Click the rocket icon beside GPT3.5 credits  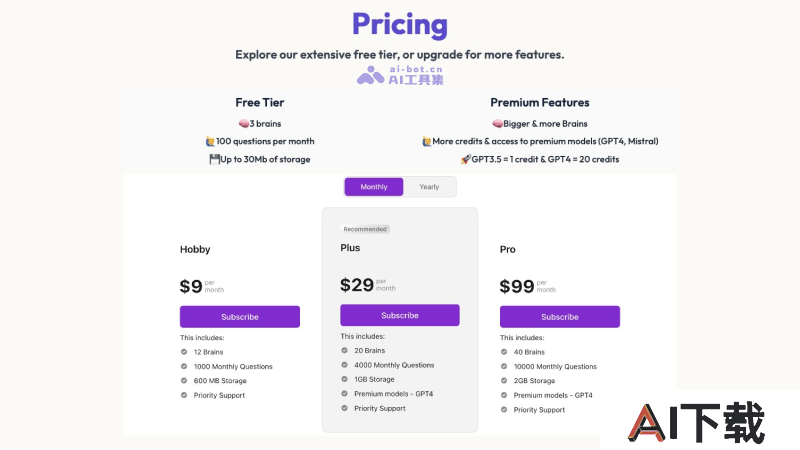465,159
